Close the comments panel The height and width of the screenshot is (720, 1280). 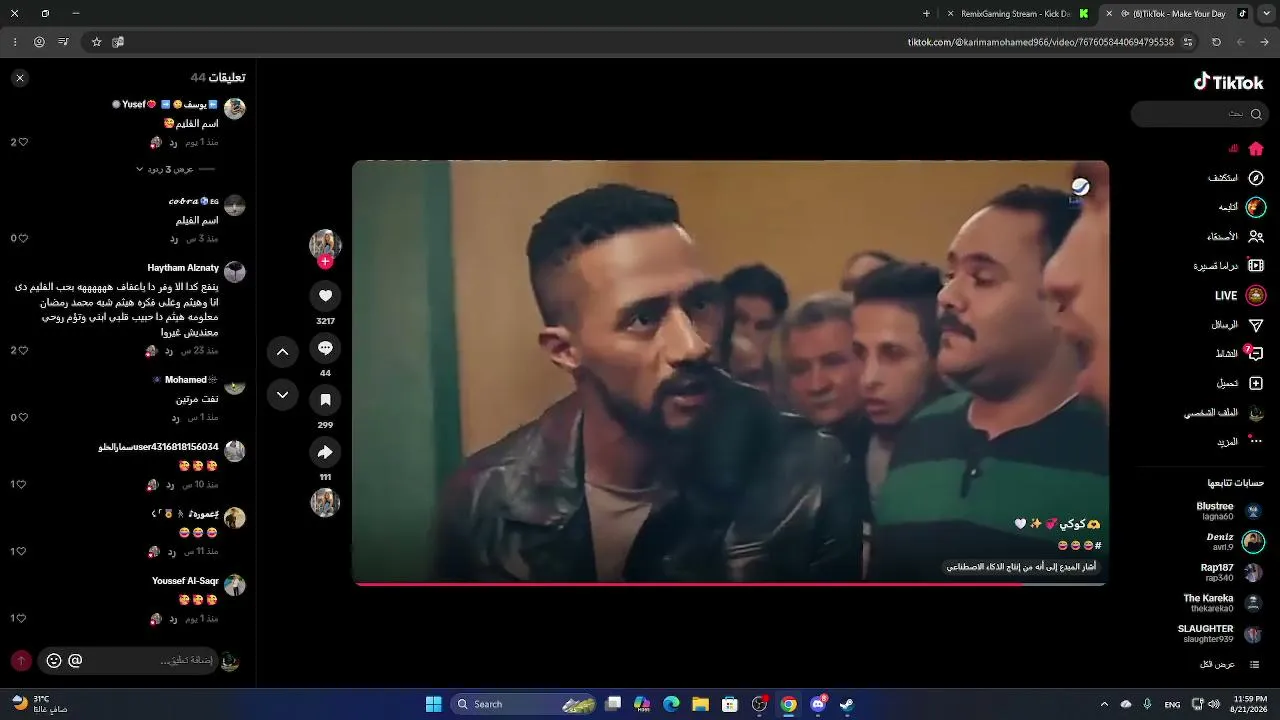pos(20,78)
